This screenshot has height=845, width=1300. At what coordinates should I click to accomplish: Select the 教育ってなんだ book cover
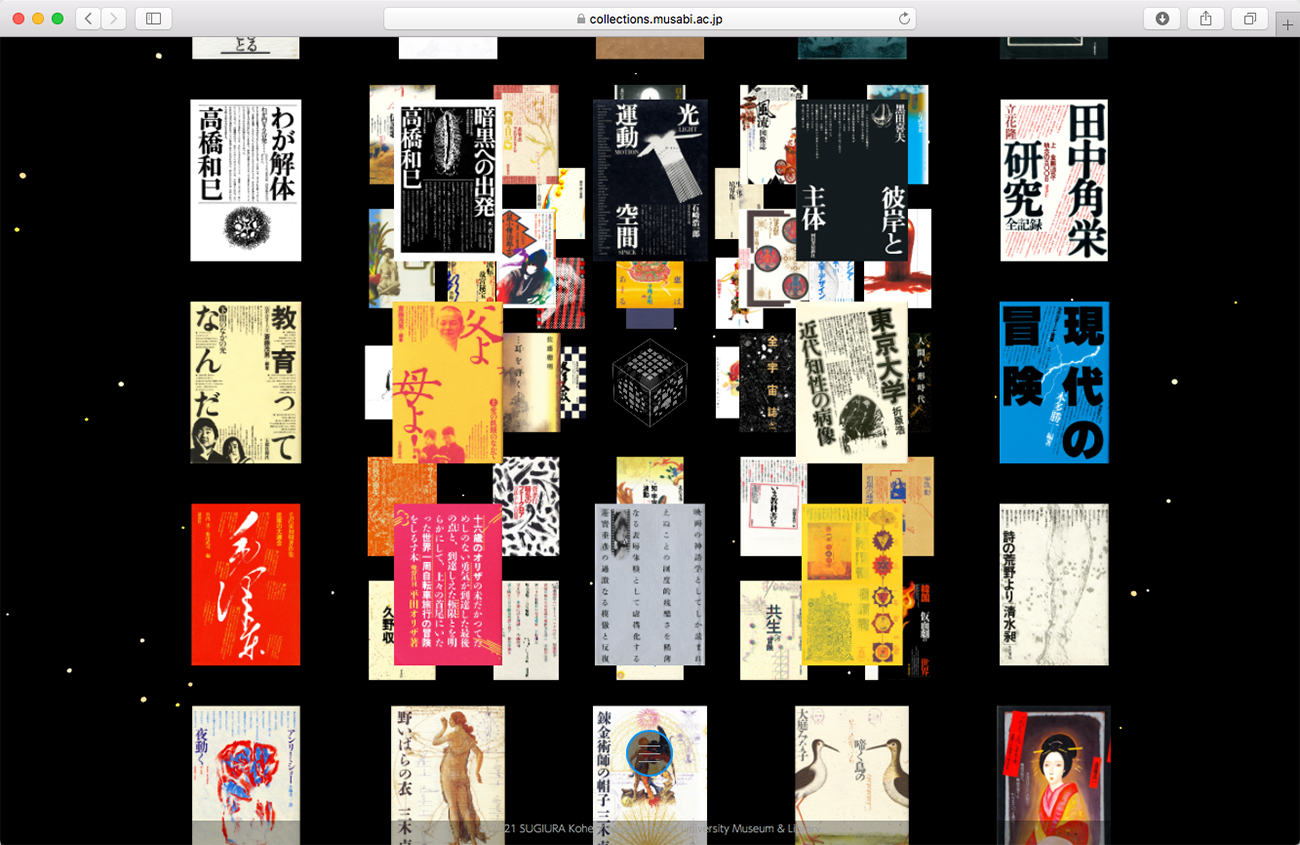pos(246,382)
